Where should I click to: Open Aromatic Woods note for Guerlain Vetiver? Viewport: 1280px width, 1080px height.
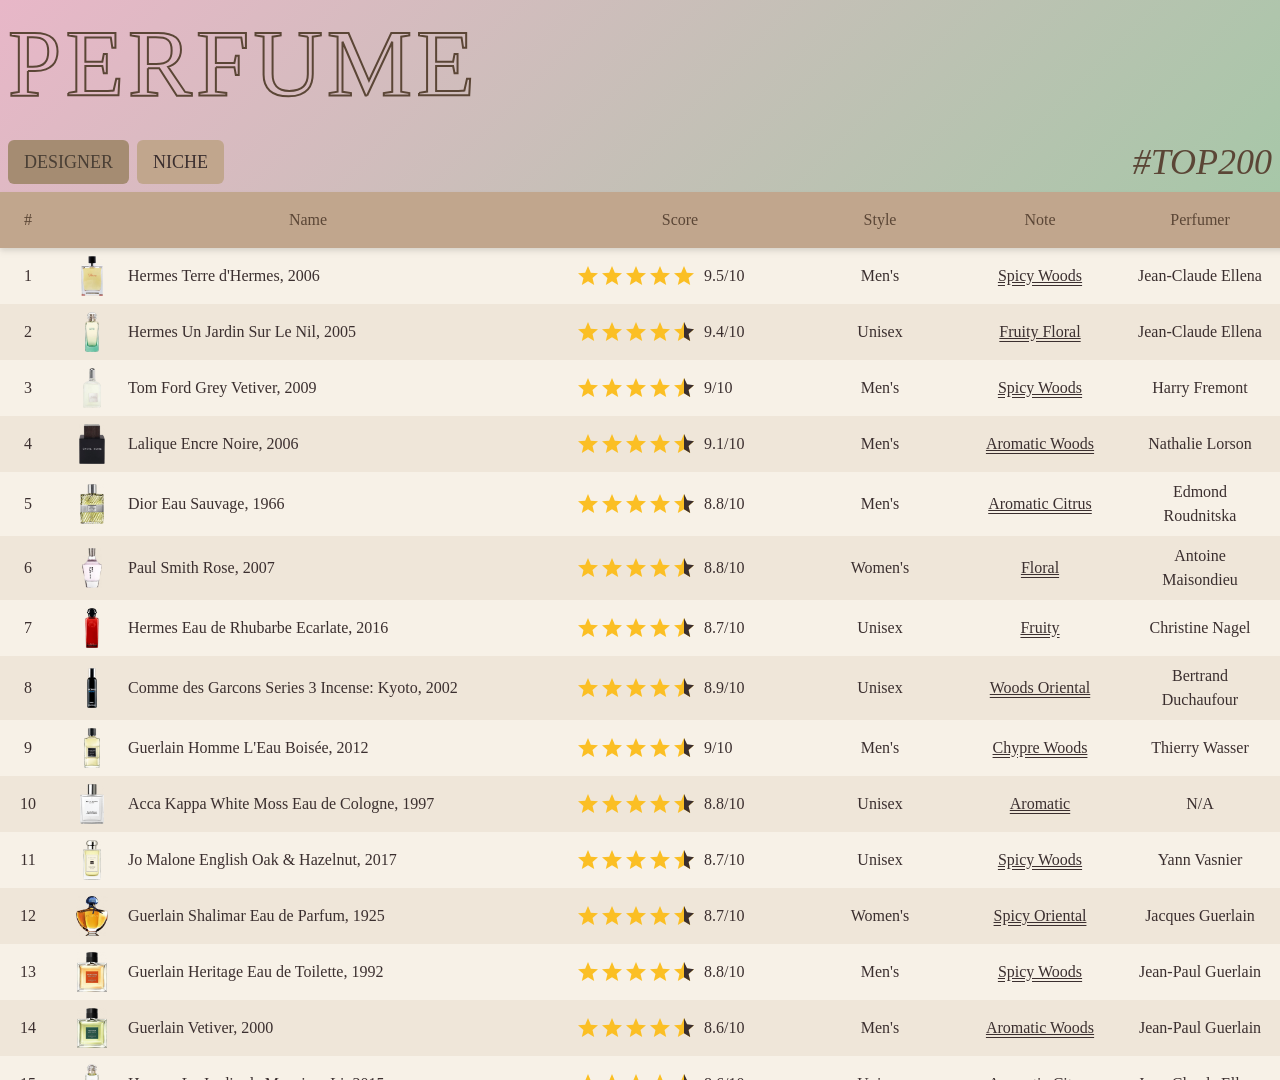pyautogui.click(x=1040, y=1028)
